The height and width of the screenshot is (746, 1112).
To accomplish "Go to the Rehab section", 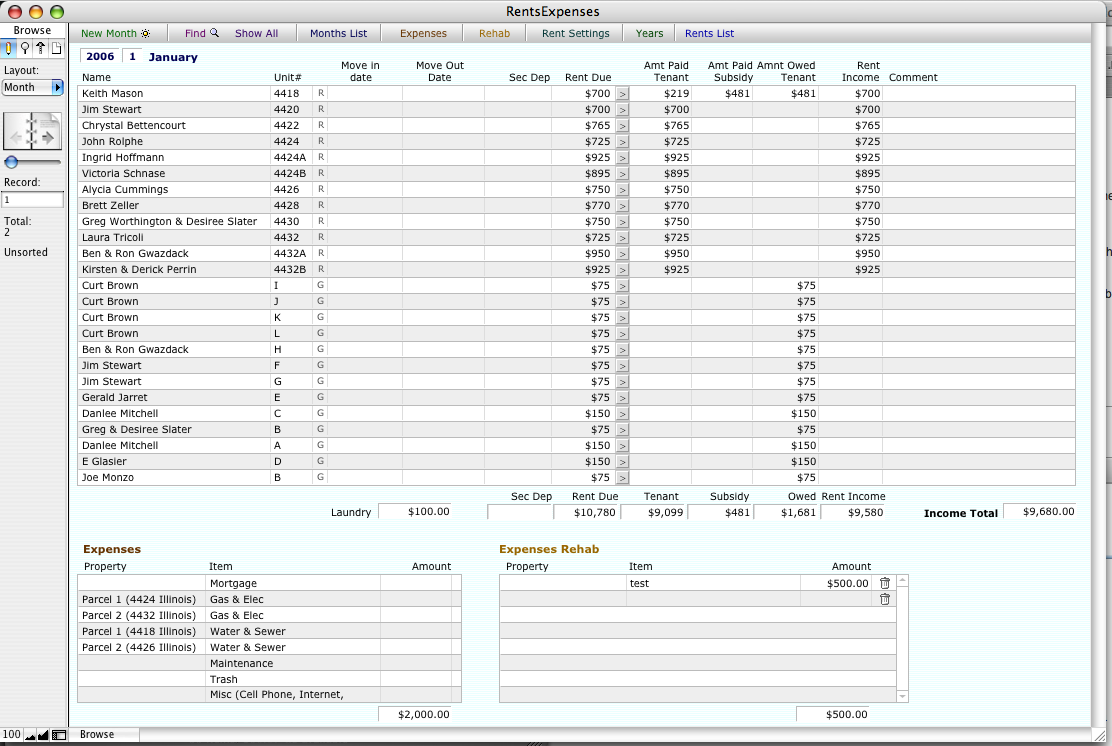I will [x=494, y=33].
